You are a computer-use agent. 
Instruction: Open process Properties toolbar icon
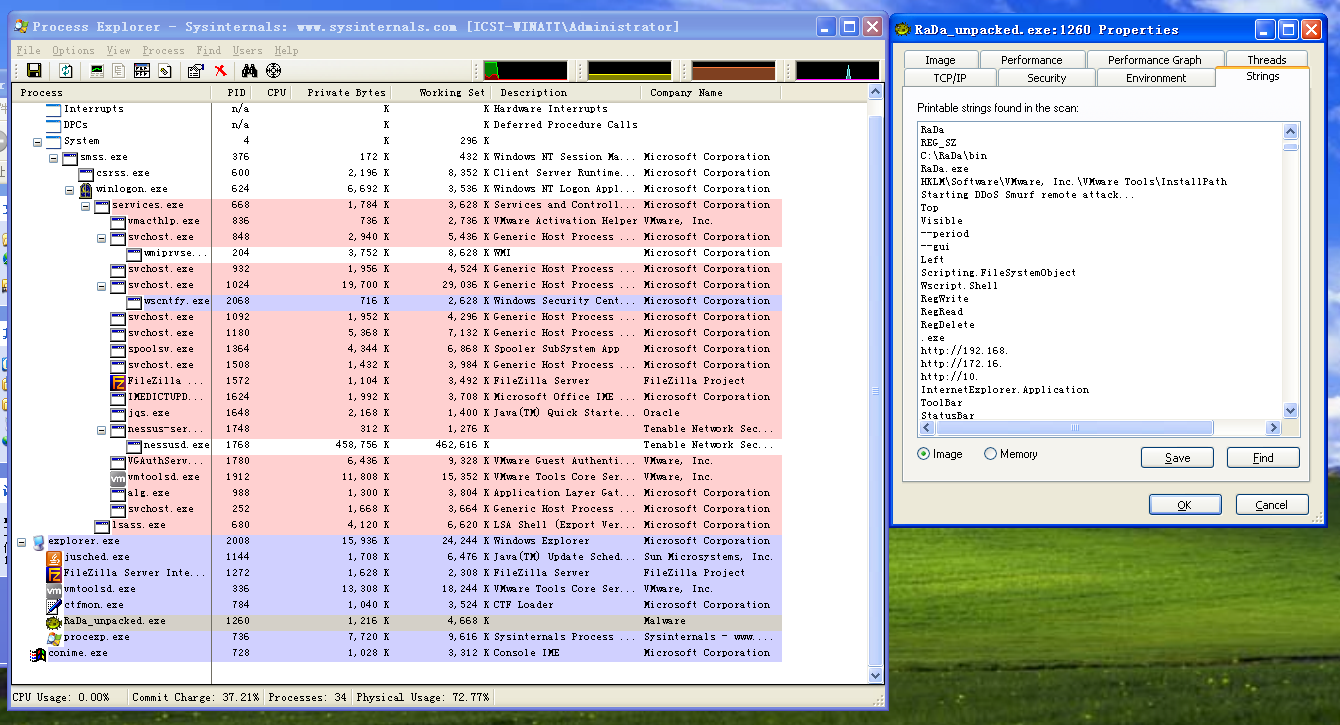(x=196, y=70)
